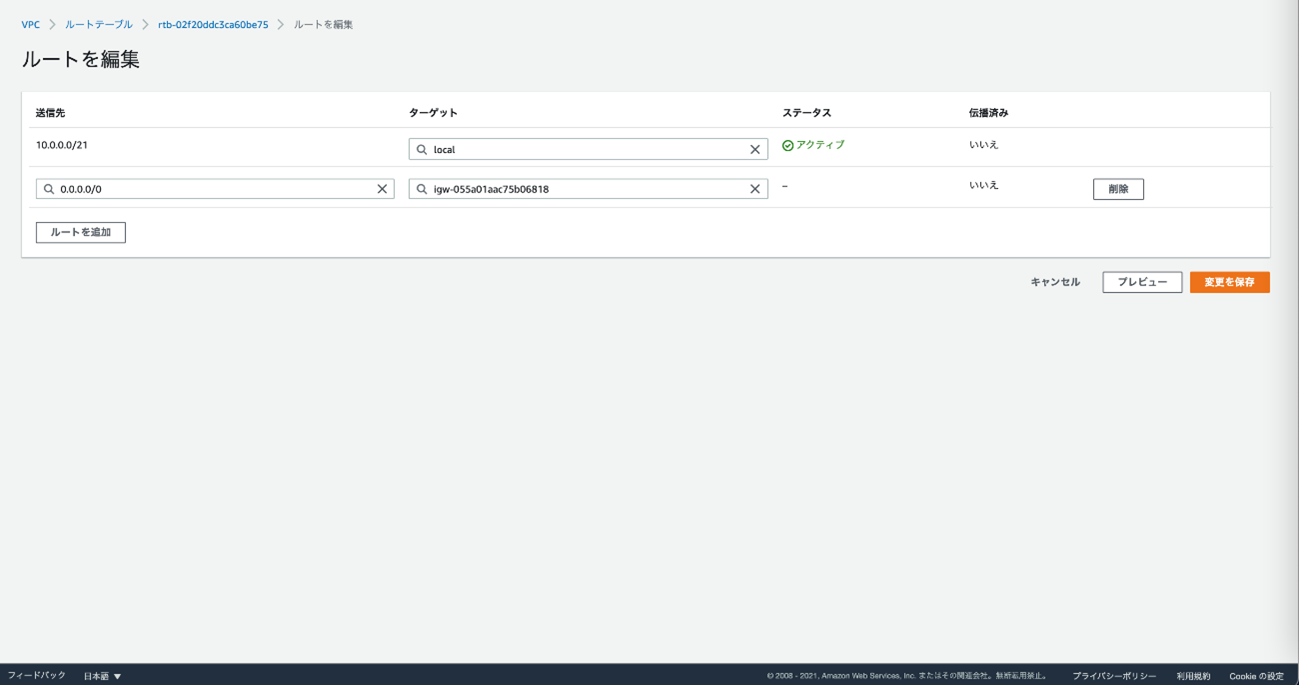Click the search icon in the igw target field
The width and height of the screenshot is (1299, 685).
422,189
